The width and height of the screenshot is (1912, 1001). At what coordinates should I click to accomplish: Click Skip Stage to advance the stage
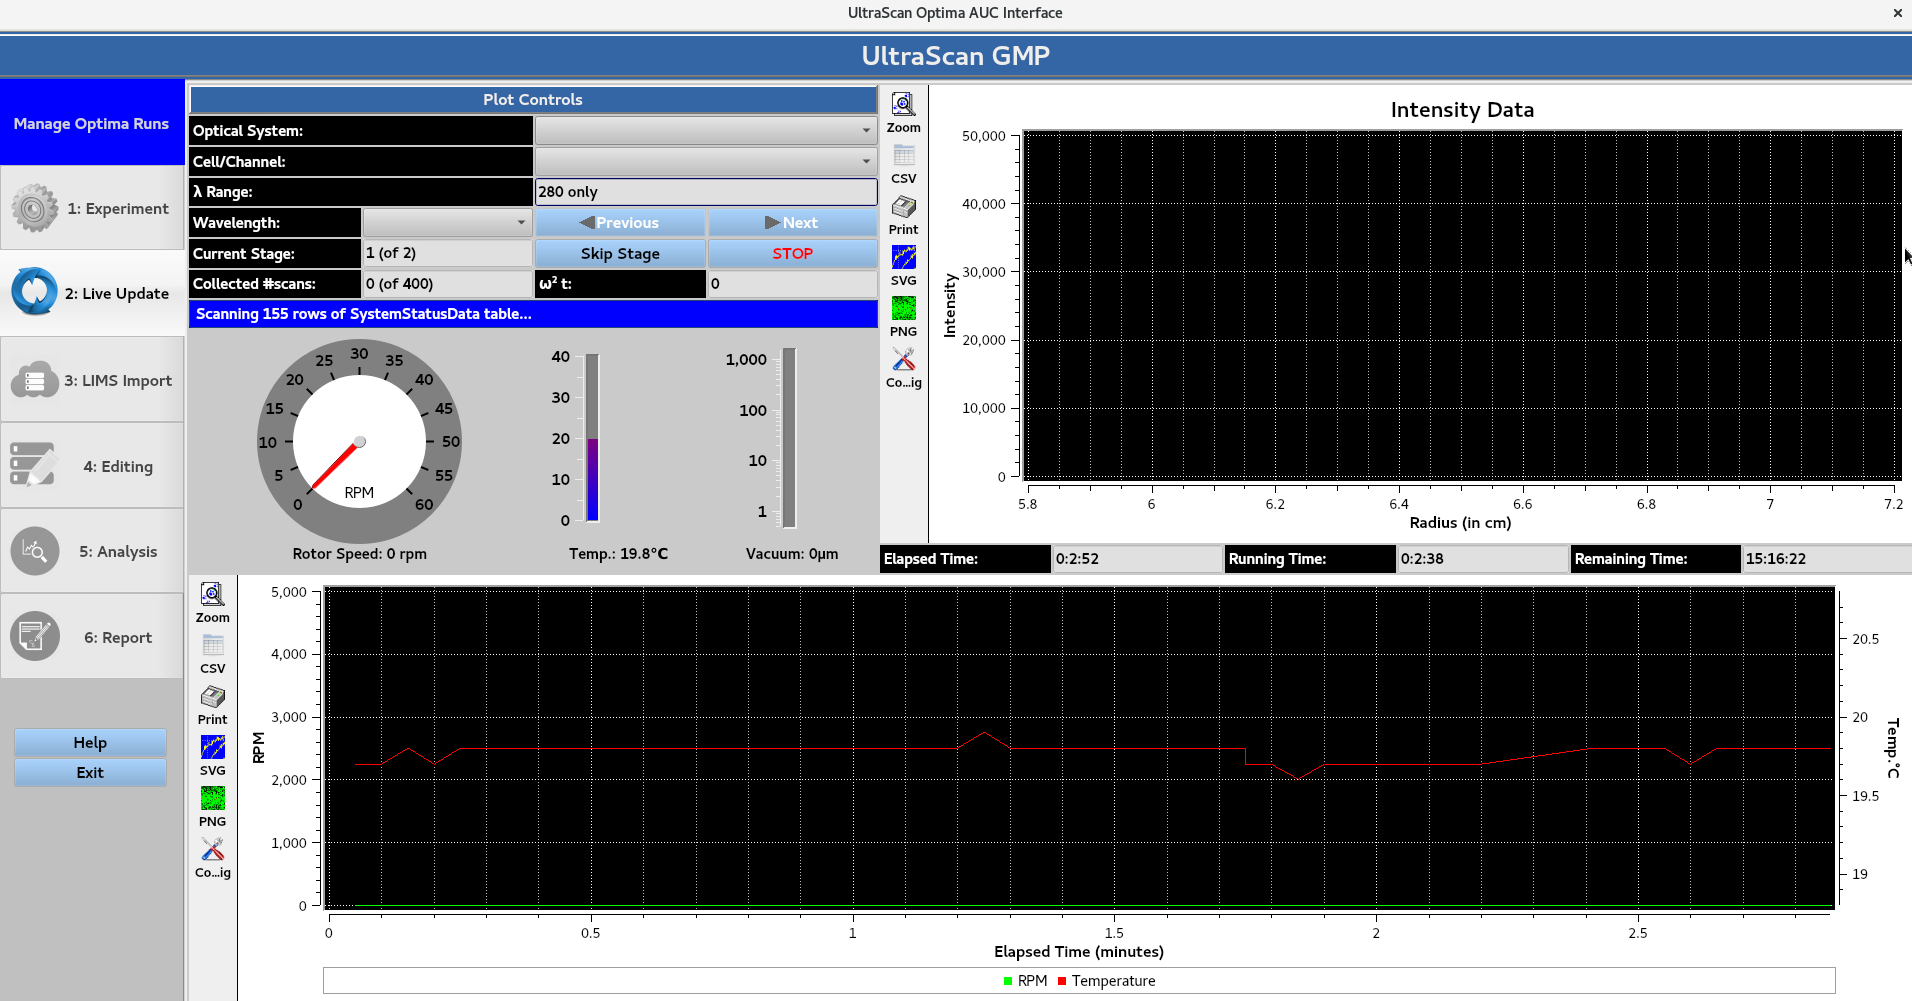[x=620, y=253]
